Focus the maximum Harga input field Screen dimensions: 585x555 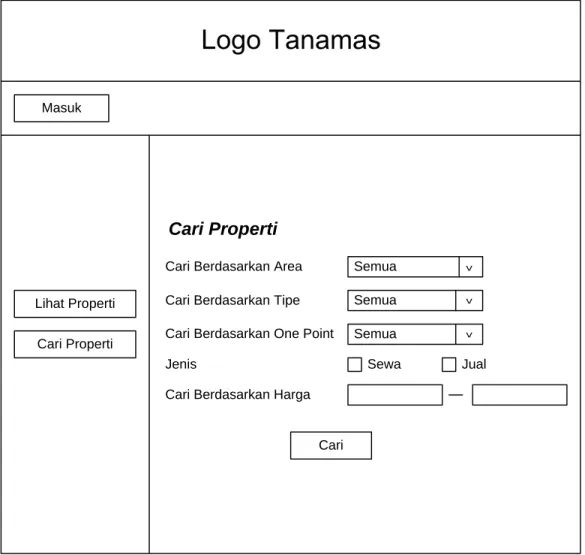(x=520, y=395)
